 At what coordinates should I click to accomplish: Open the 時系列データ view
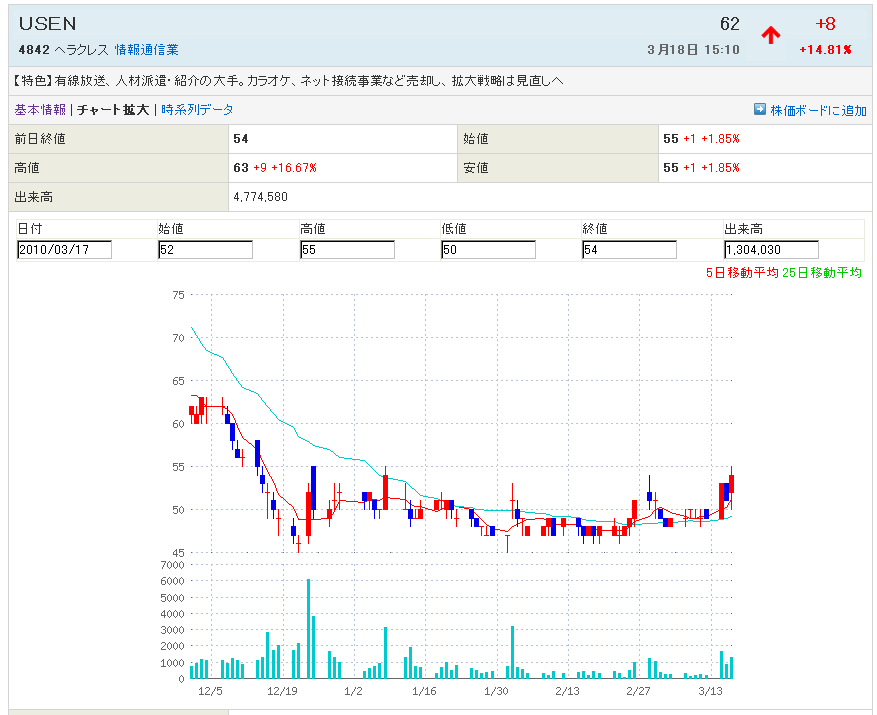pyautogui.click(x=197, y=110)
